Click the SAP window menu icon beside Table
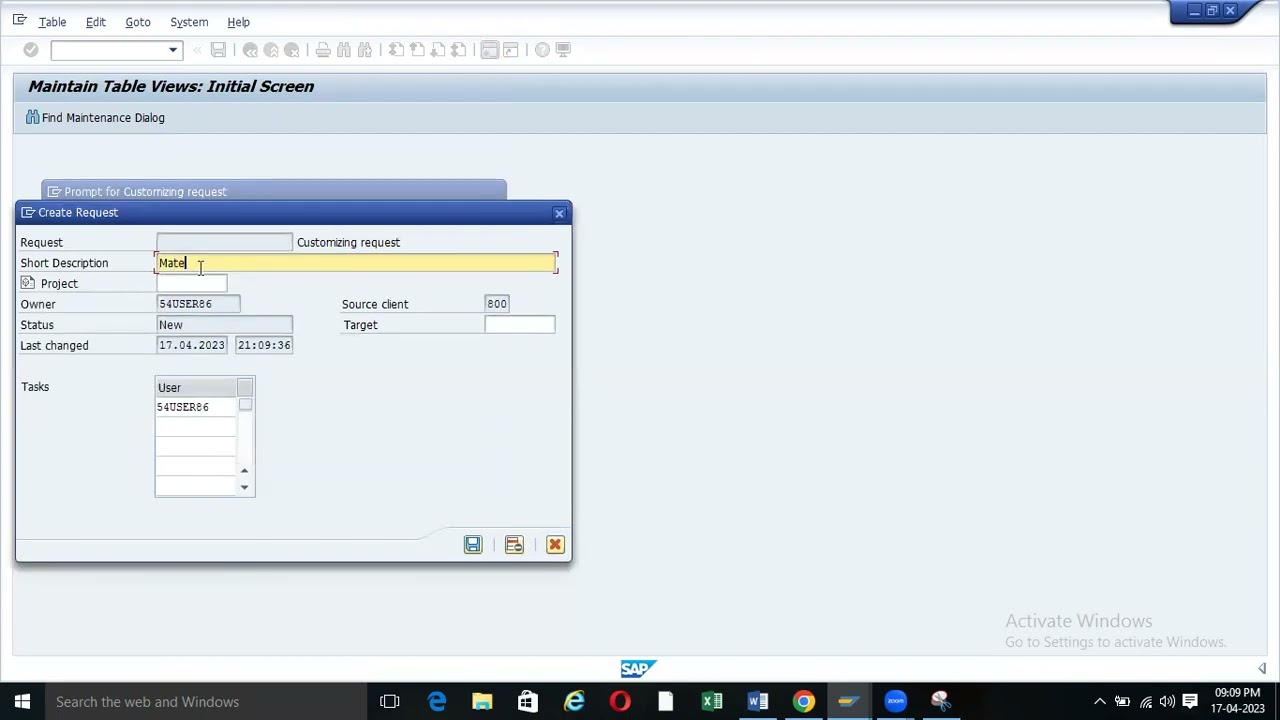The image size is (1280, 720). click(x=19, y=21)
